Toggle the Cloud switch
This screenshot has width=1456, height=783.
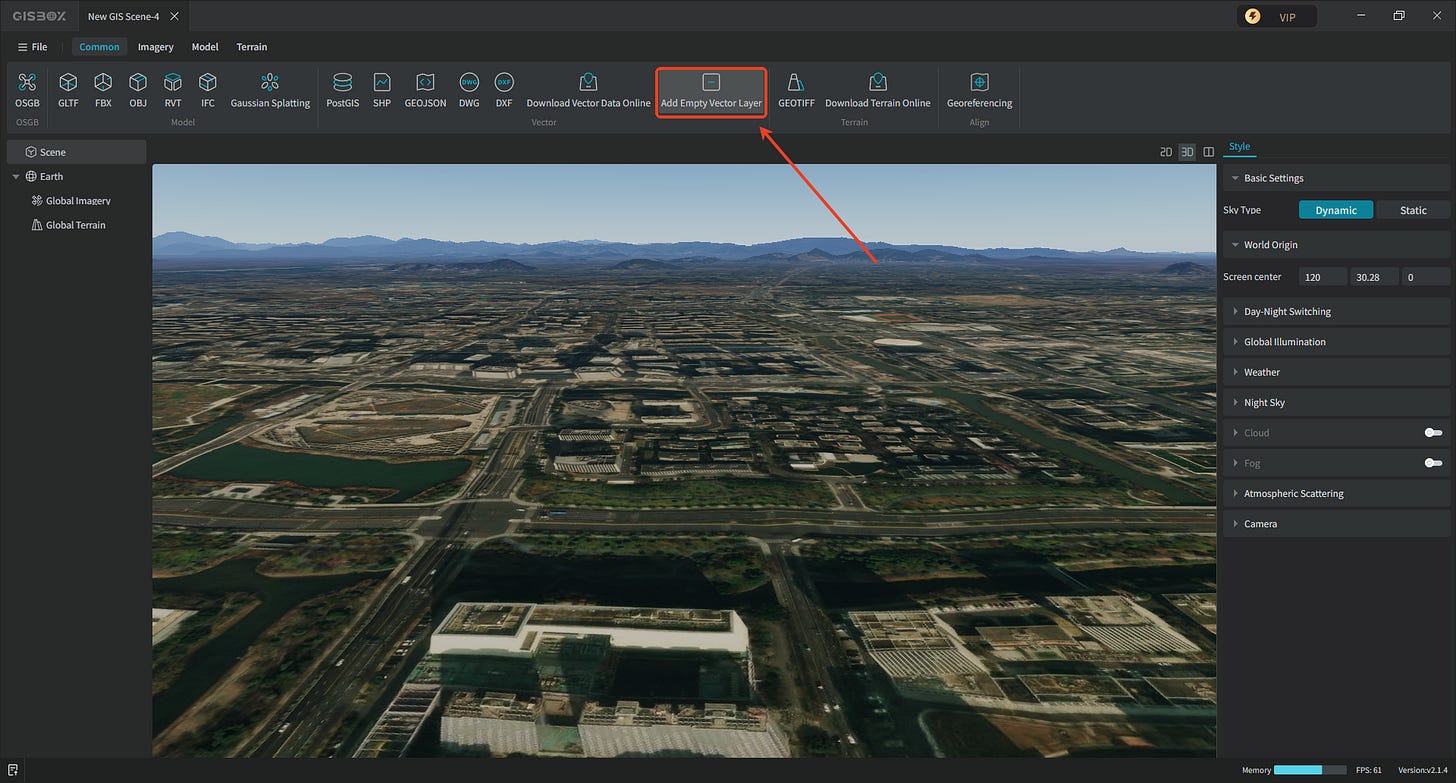coord(1434,433)
